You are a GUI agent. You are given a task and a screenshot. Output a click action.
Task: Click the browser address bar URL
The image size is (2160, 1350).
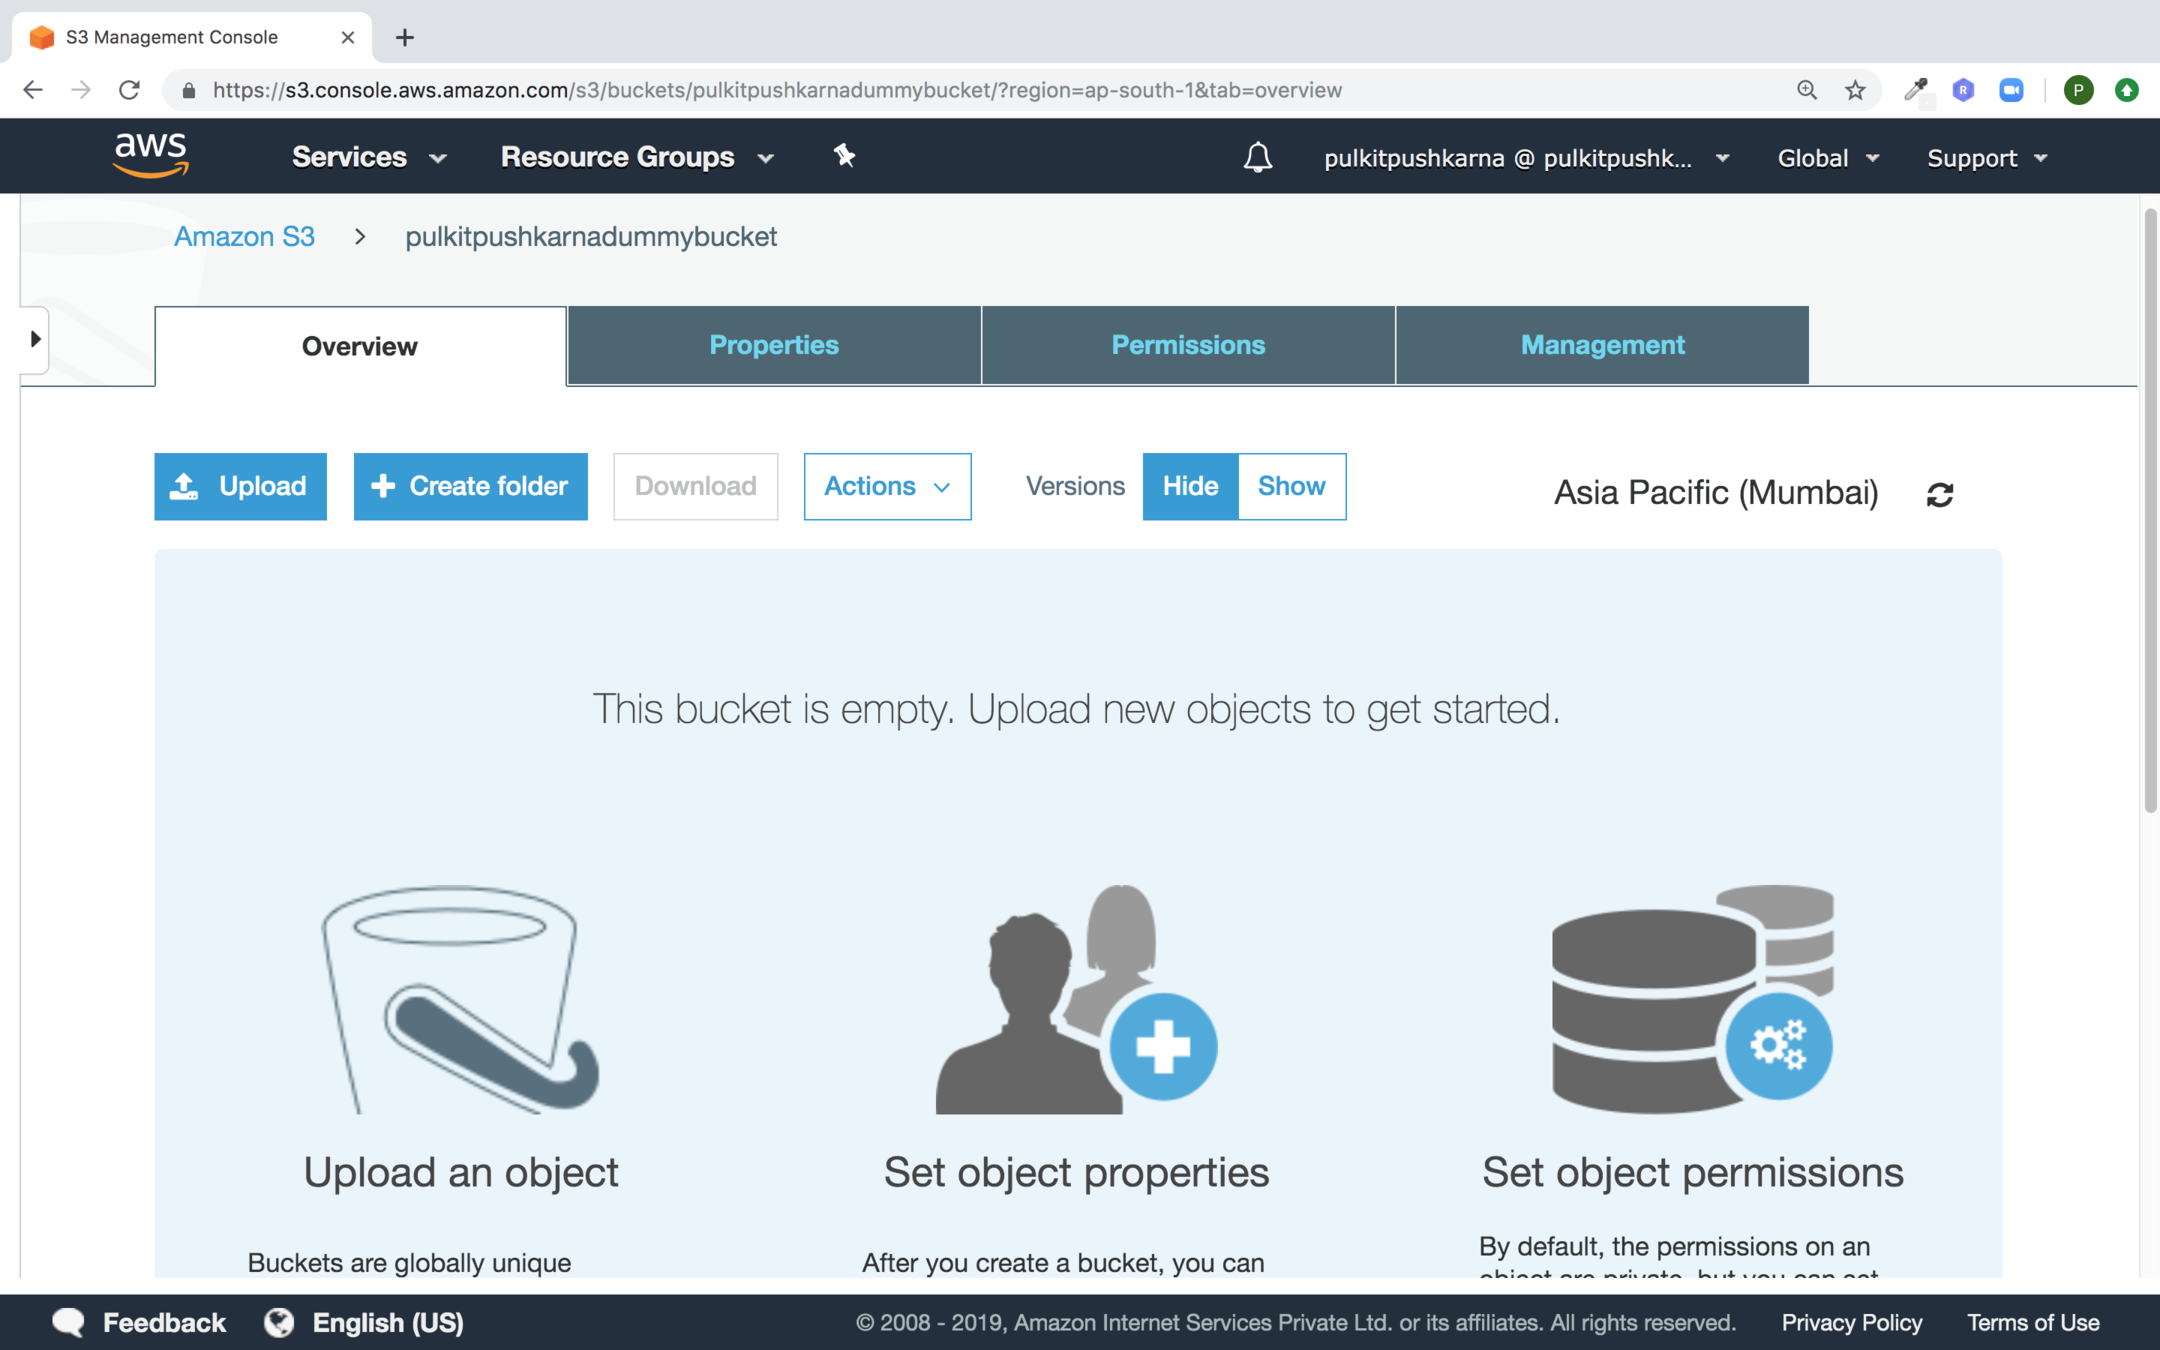[776, 90]
